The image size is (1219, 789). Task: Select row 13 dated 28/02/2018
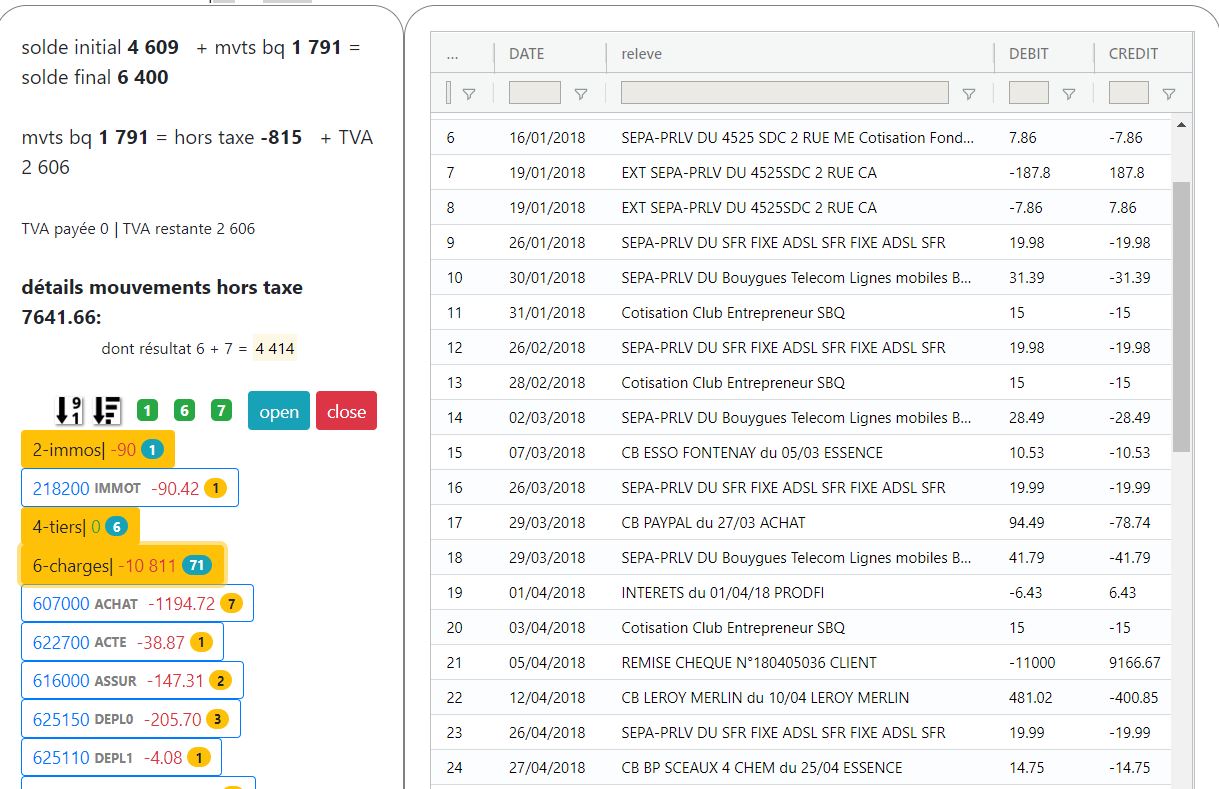pos(801,382)
